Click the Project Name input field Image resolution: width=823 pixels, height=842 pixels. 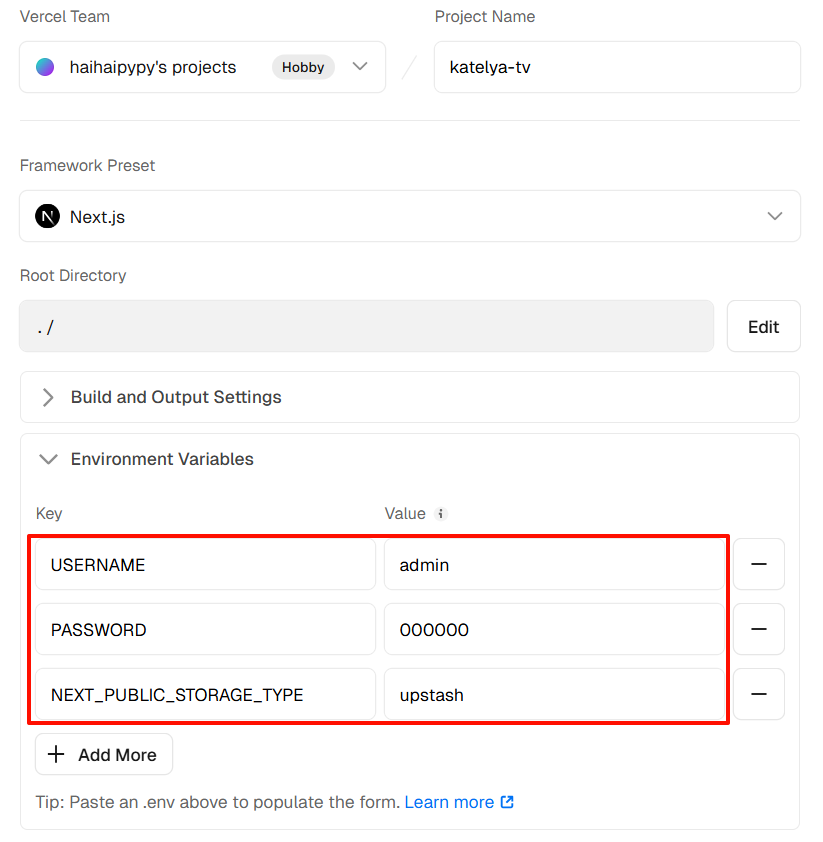(x=616, y=67)
